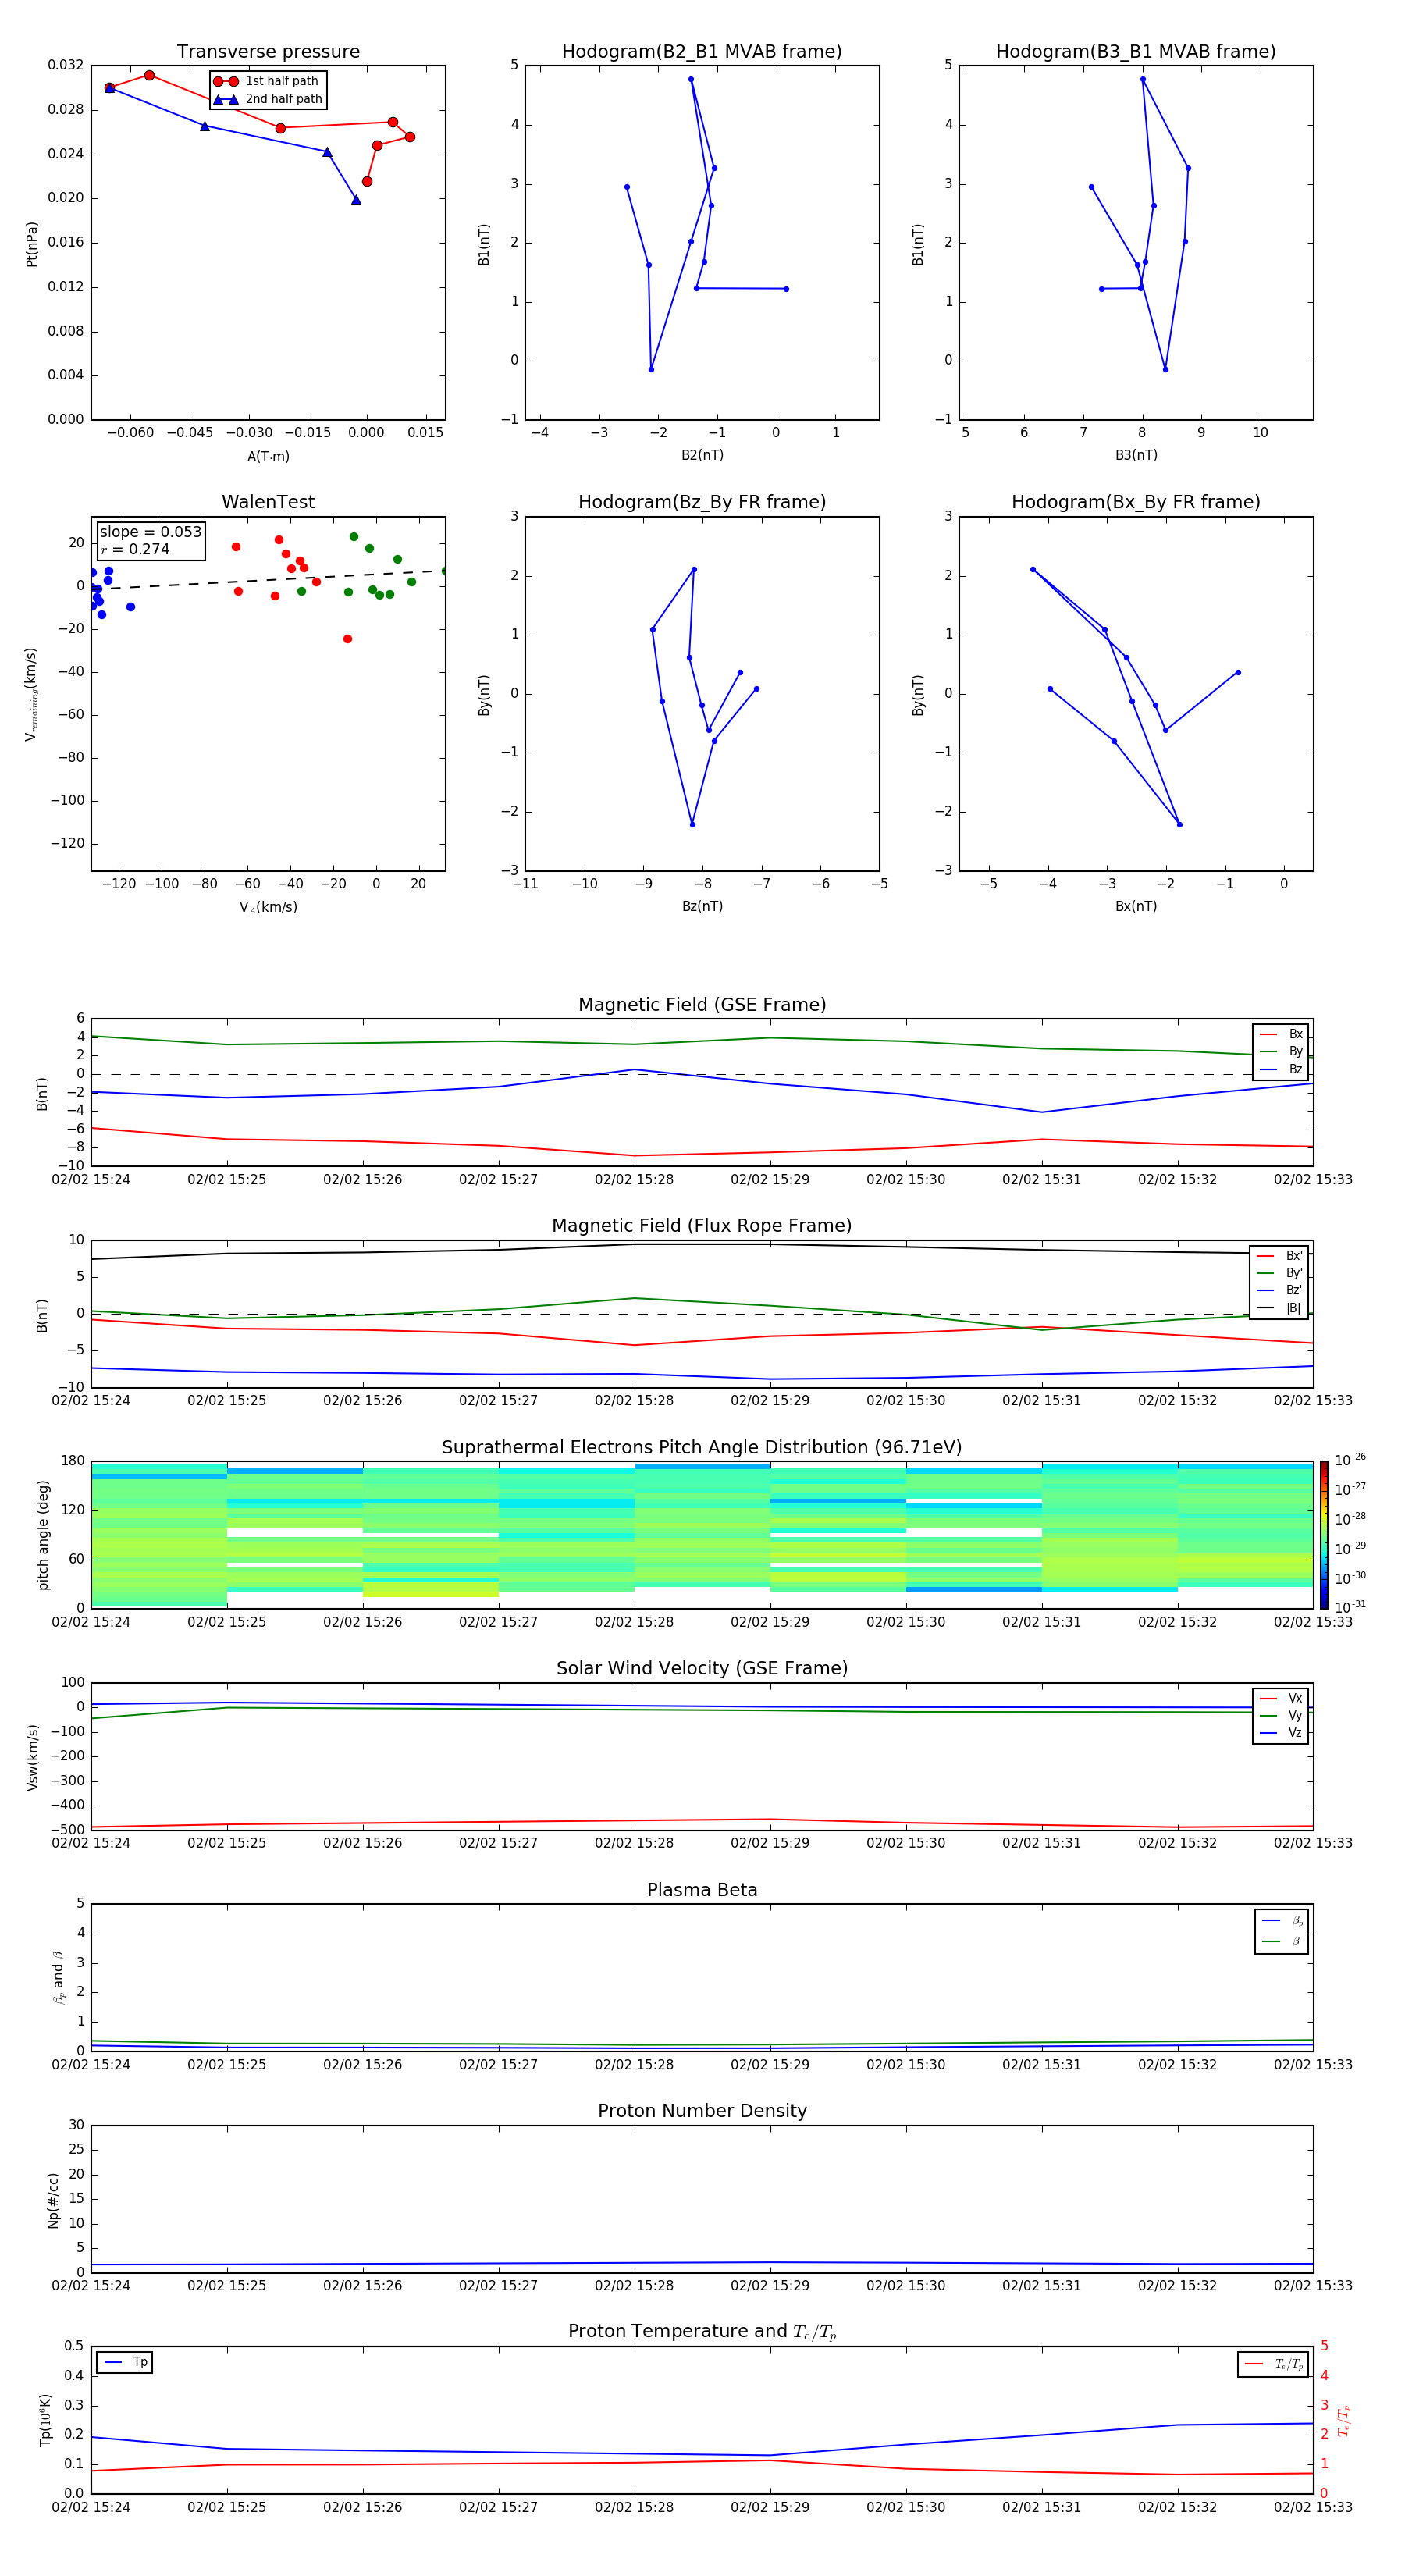
Task: Click the 'Bz' entry in GSE legend
Action: 1281,1069
